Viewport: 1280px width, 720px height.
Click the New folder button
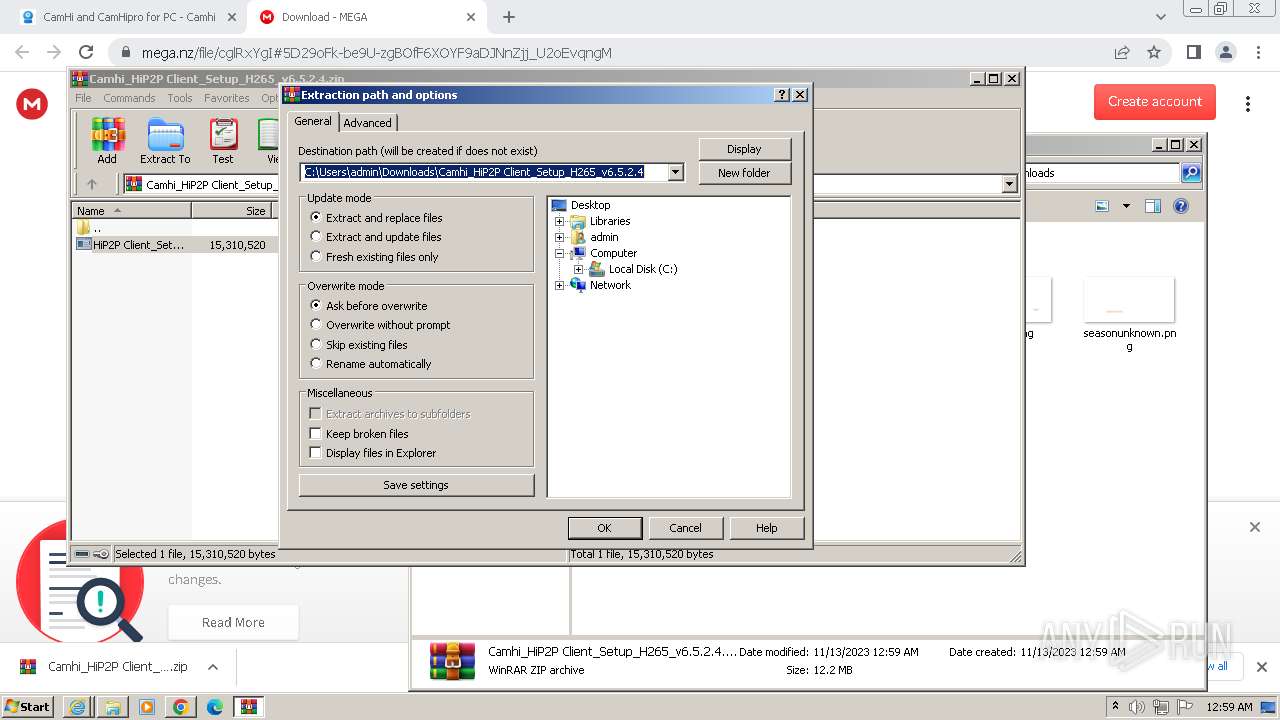pos(744,173)
